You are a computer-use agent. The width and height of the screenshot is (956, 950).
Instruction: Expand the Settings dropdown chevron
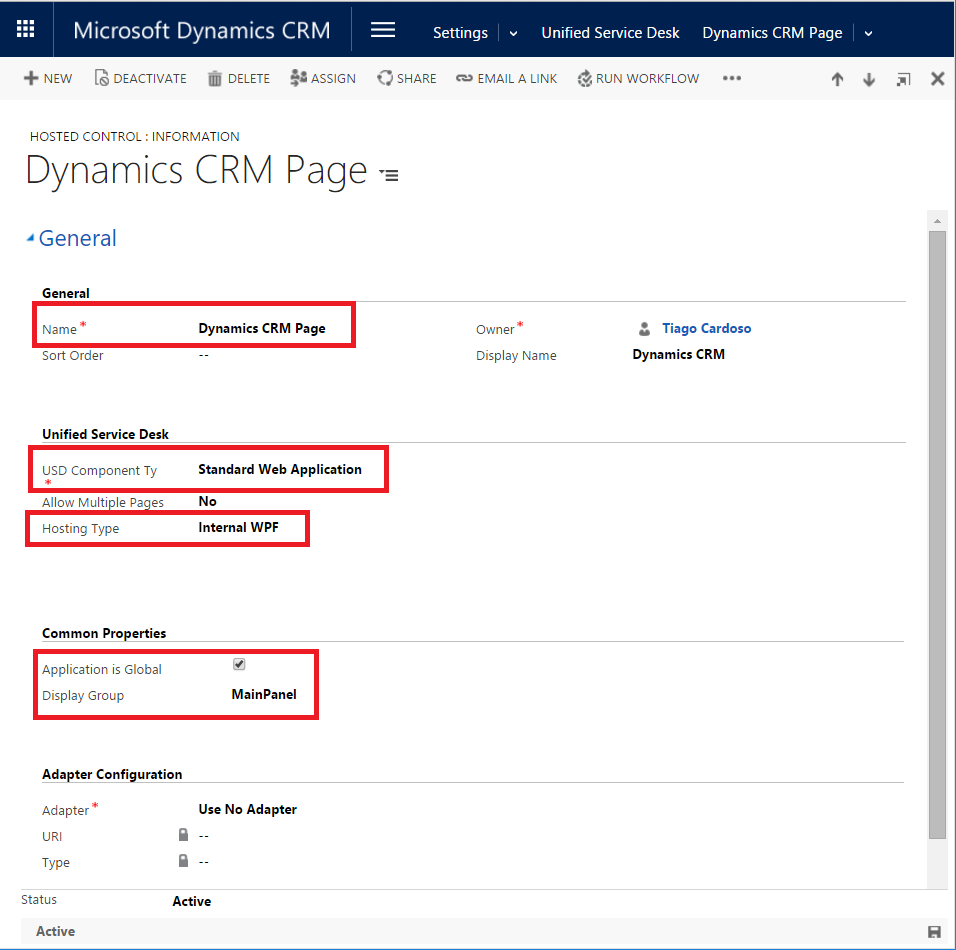[514, 33]
